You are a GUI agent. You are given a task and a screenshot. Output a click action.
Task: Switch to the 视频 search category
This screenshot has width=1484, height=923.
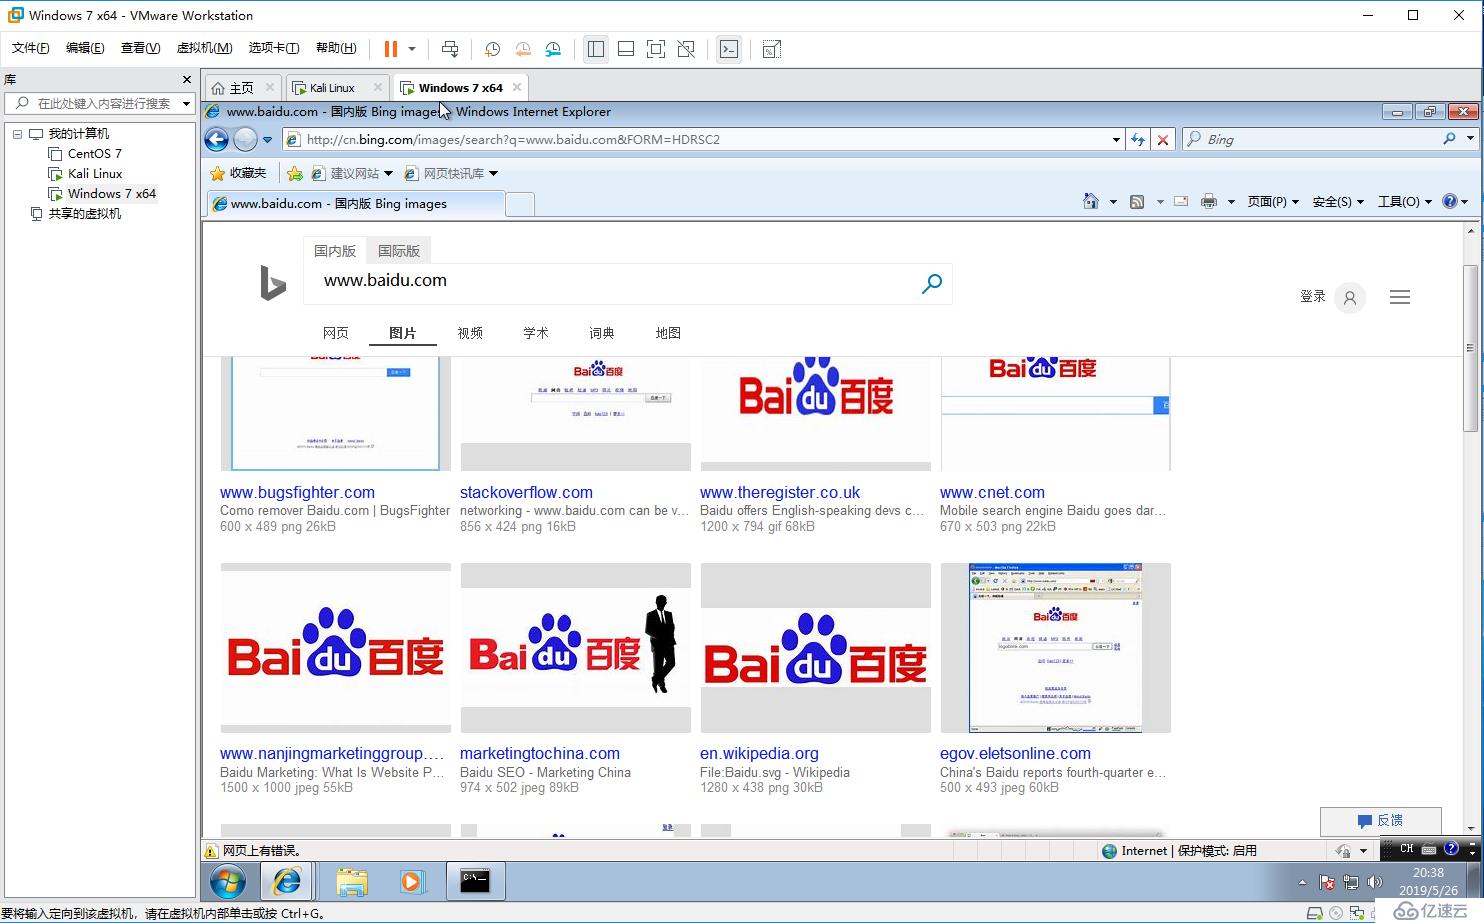click(470, 333)
